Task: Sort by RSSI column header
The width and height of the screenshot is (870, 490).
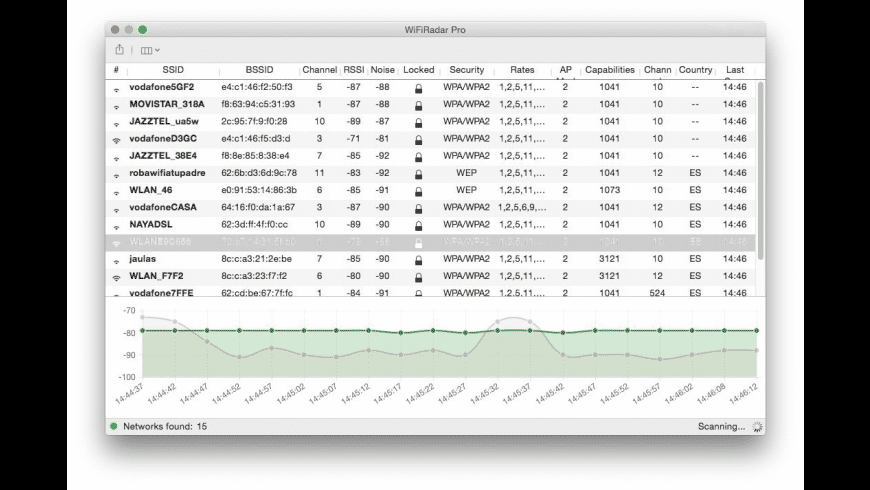Action: click(353, 70)
